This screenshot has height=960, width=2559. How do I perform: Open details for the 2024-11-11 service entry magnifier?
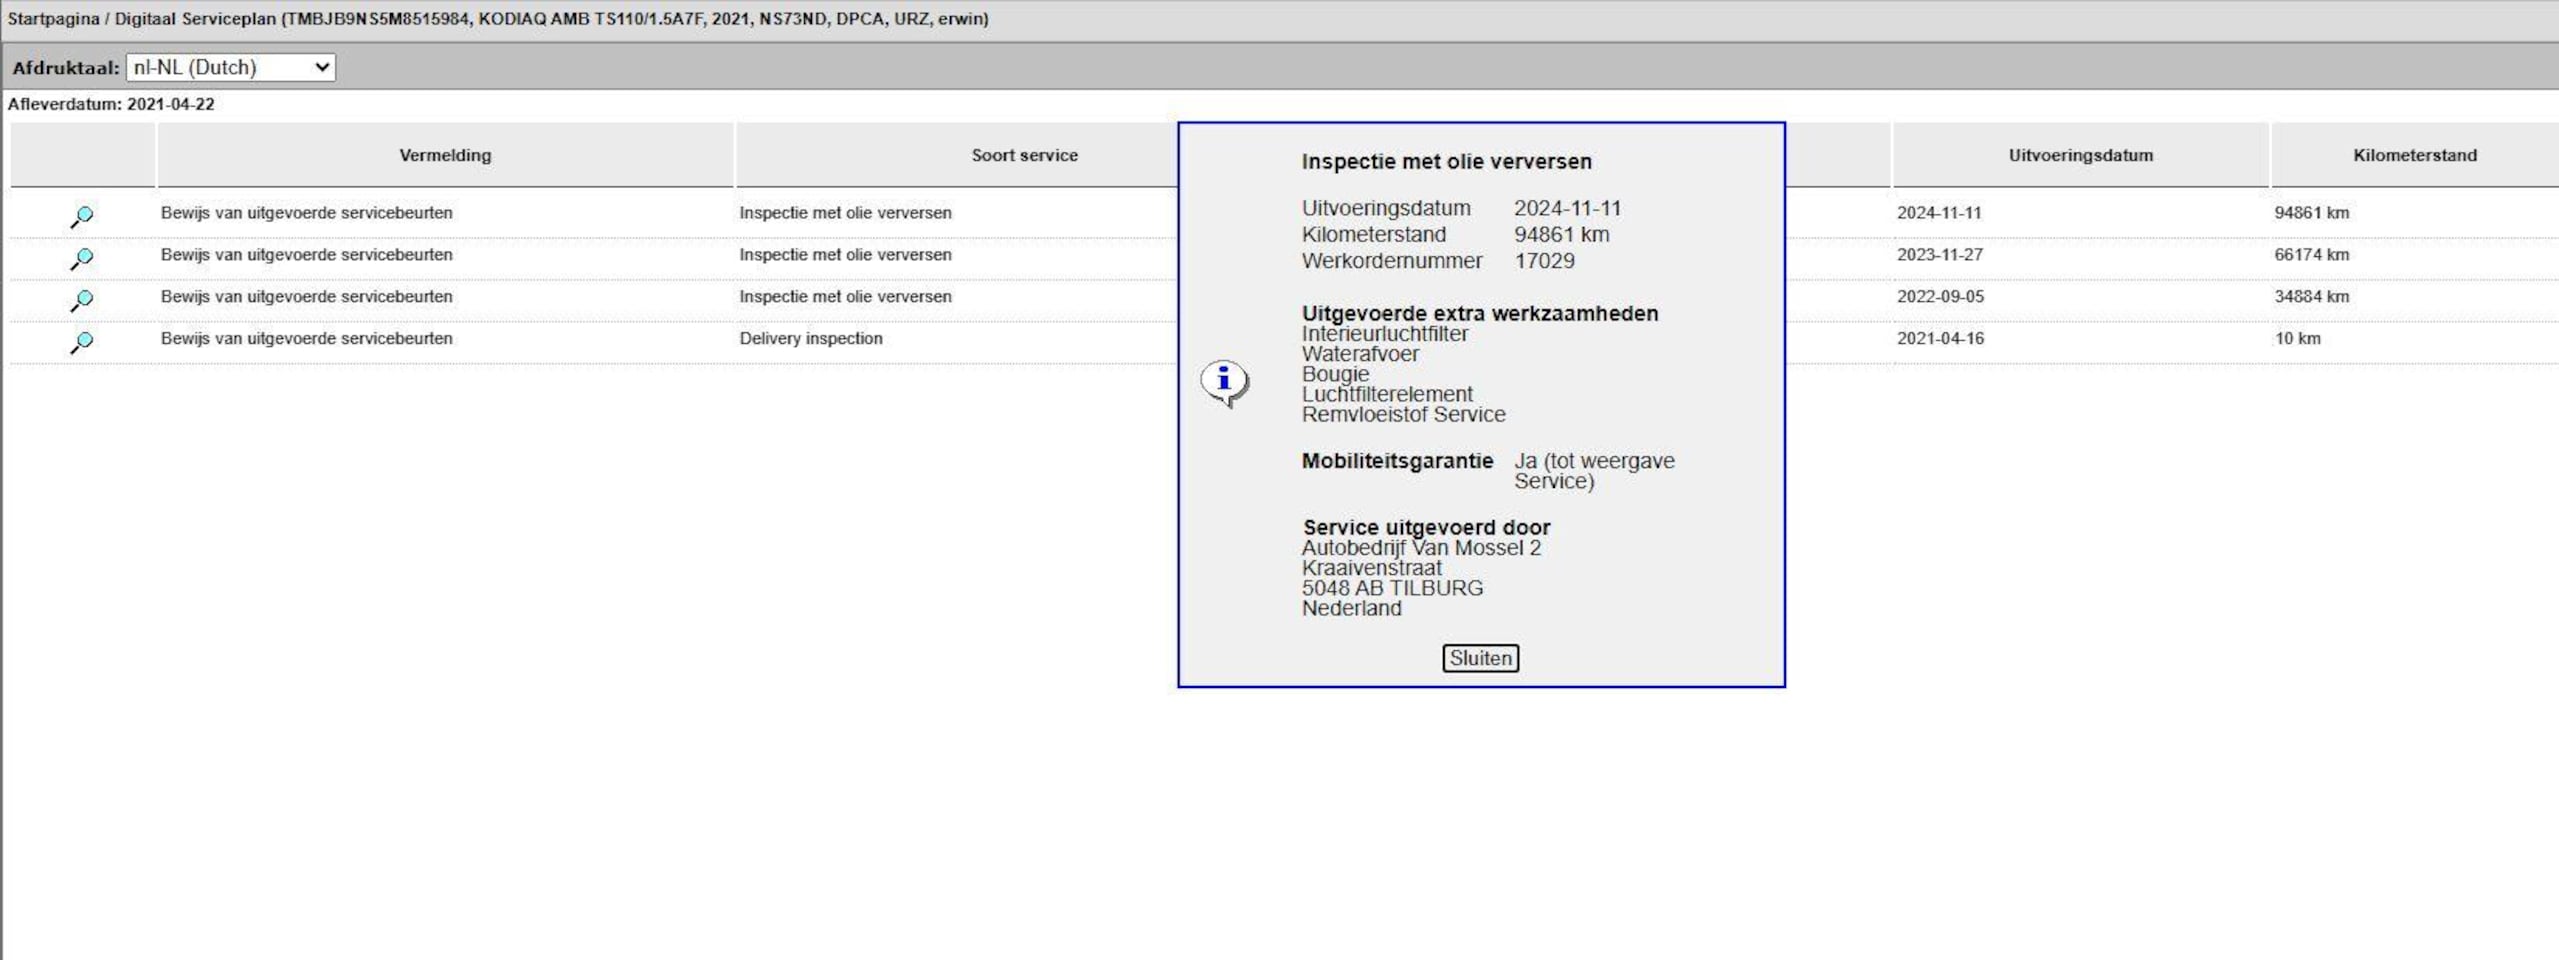tap(82, 216)
